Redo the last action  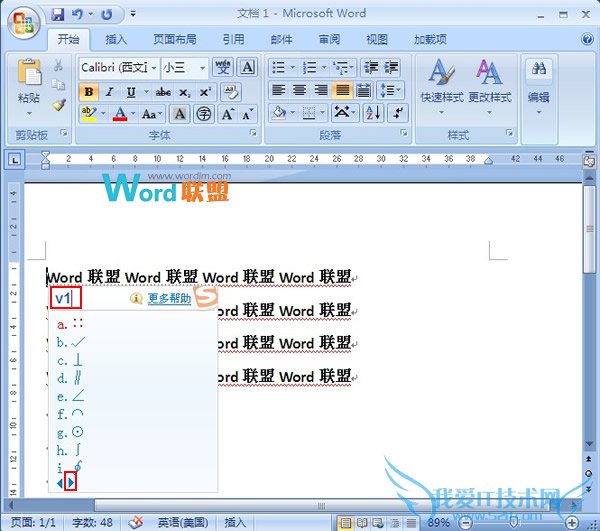click(106, 15)
